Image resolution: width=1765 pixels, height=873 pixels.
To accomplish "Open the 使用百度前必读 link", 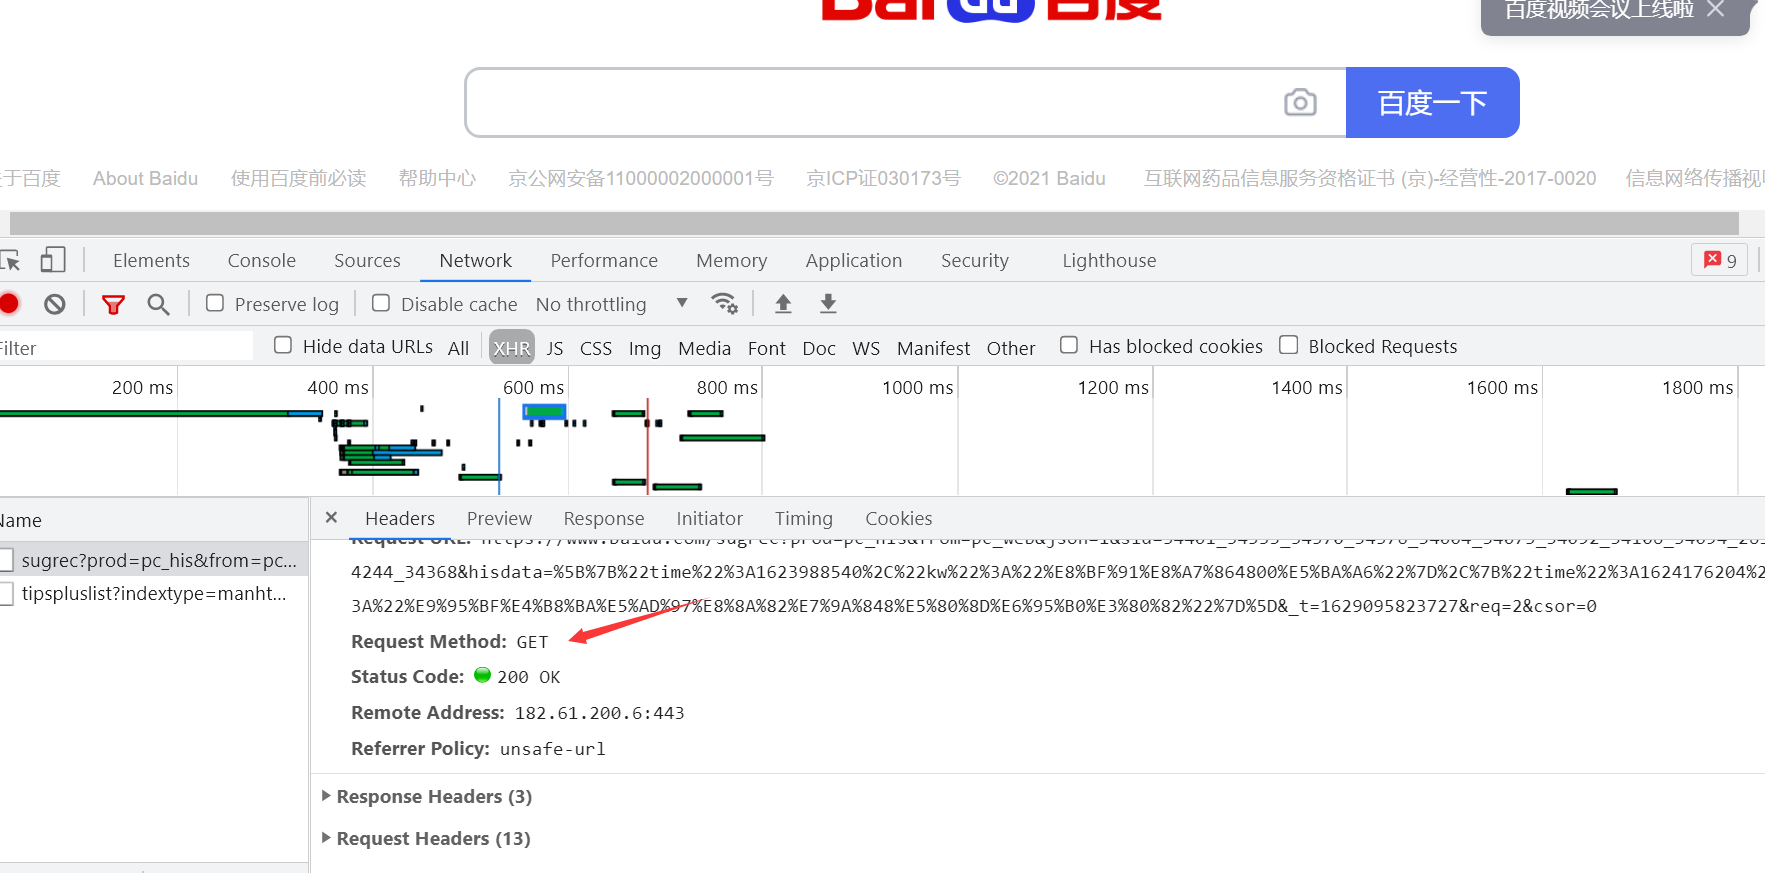I will [298, 178].
